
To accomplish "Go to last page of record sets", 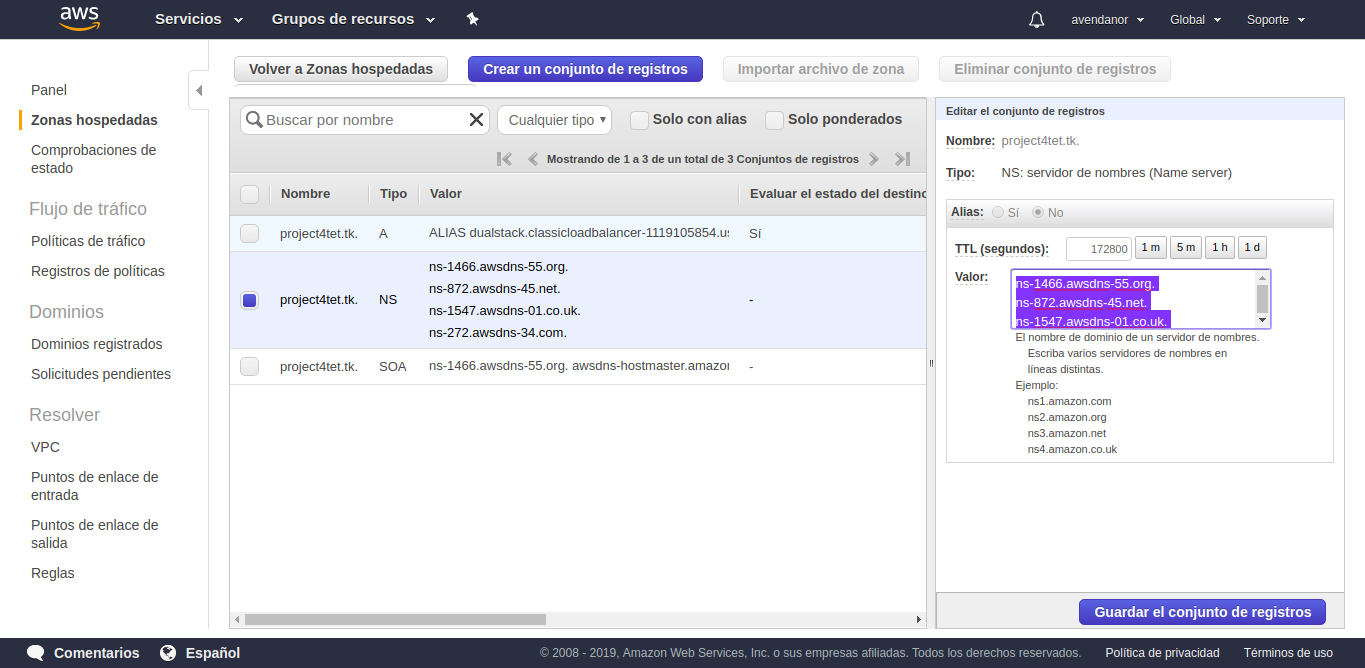I will click(x=902, y=159).
